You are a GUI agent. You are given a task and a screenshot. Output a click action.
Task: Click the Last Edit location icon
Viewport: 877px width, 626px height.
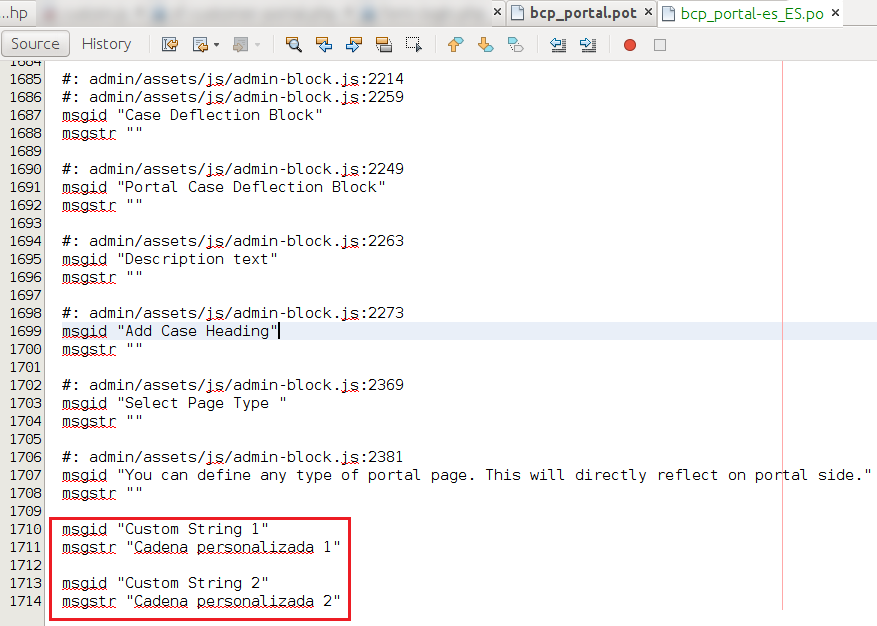[x=170, y=44]
